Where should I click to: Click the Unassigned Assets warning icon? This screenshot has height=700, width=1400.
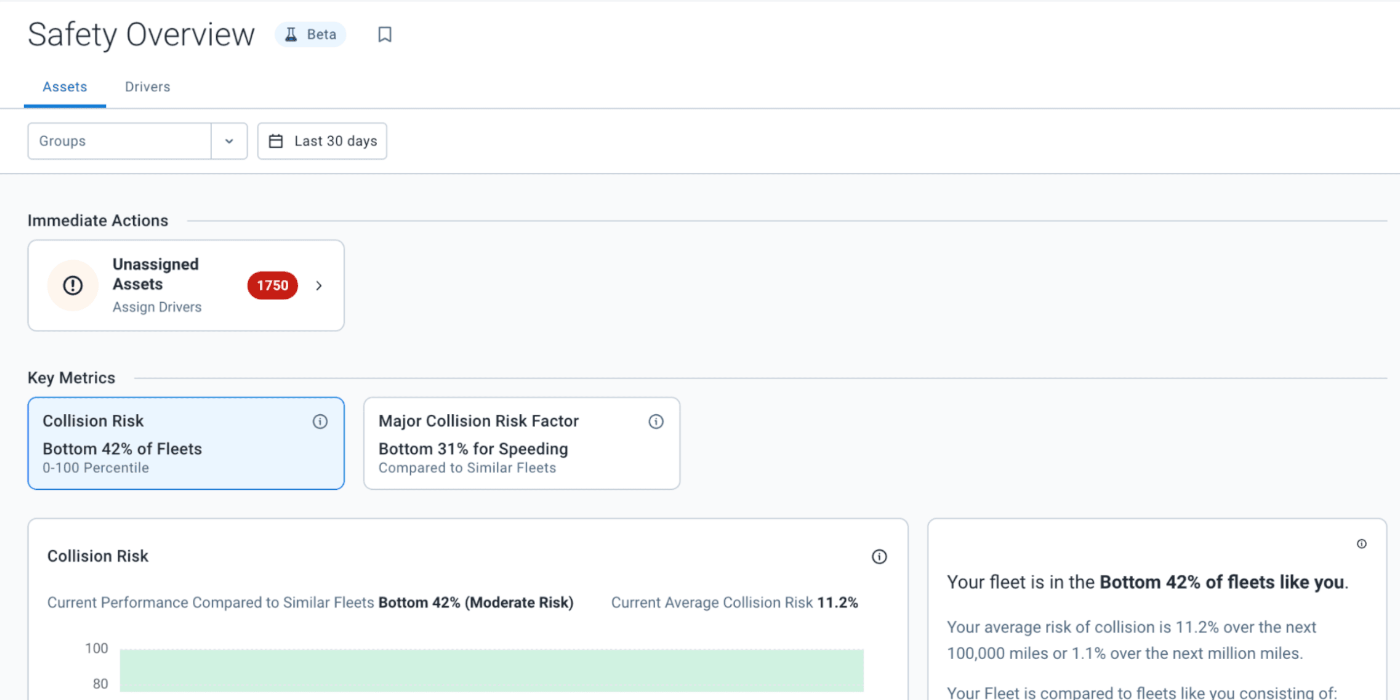(x=73, y=285)
